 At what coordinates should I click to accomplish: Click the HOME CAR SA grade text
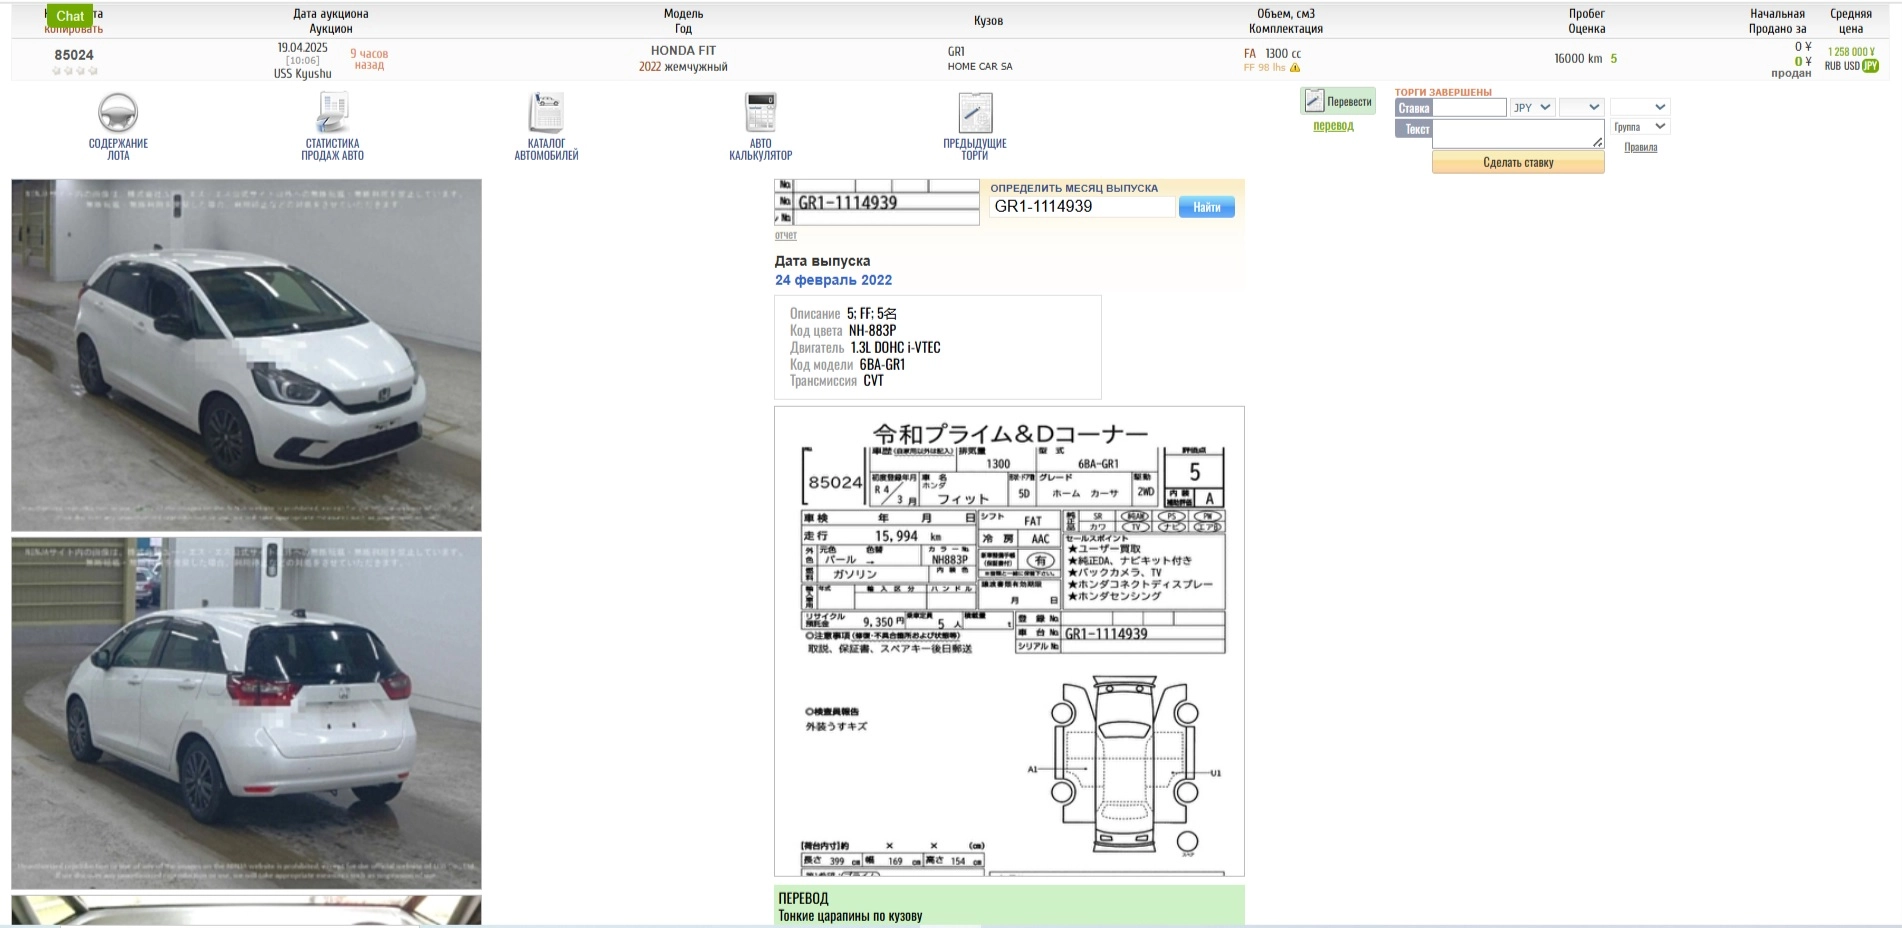click(x=980, y=66)
